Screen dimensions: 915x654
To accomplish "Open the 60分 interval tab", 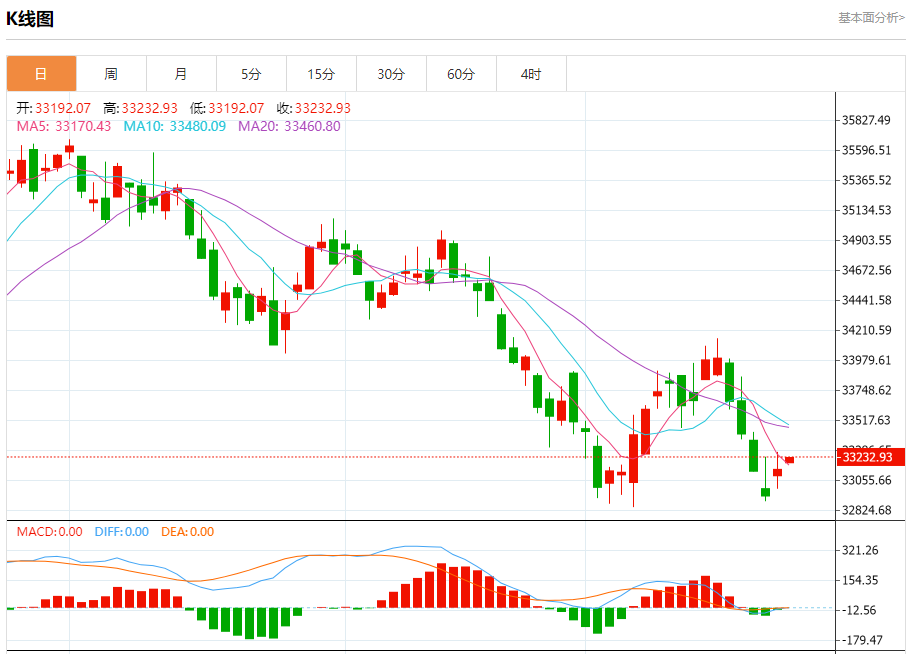I will tap(462, 74).
